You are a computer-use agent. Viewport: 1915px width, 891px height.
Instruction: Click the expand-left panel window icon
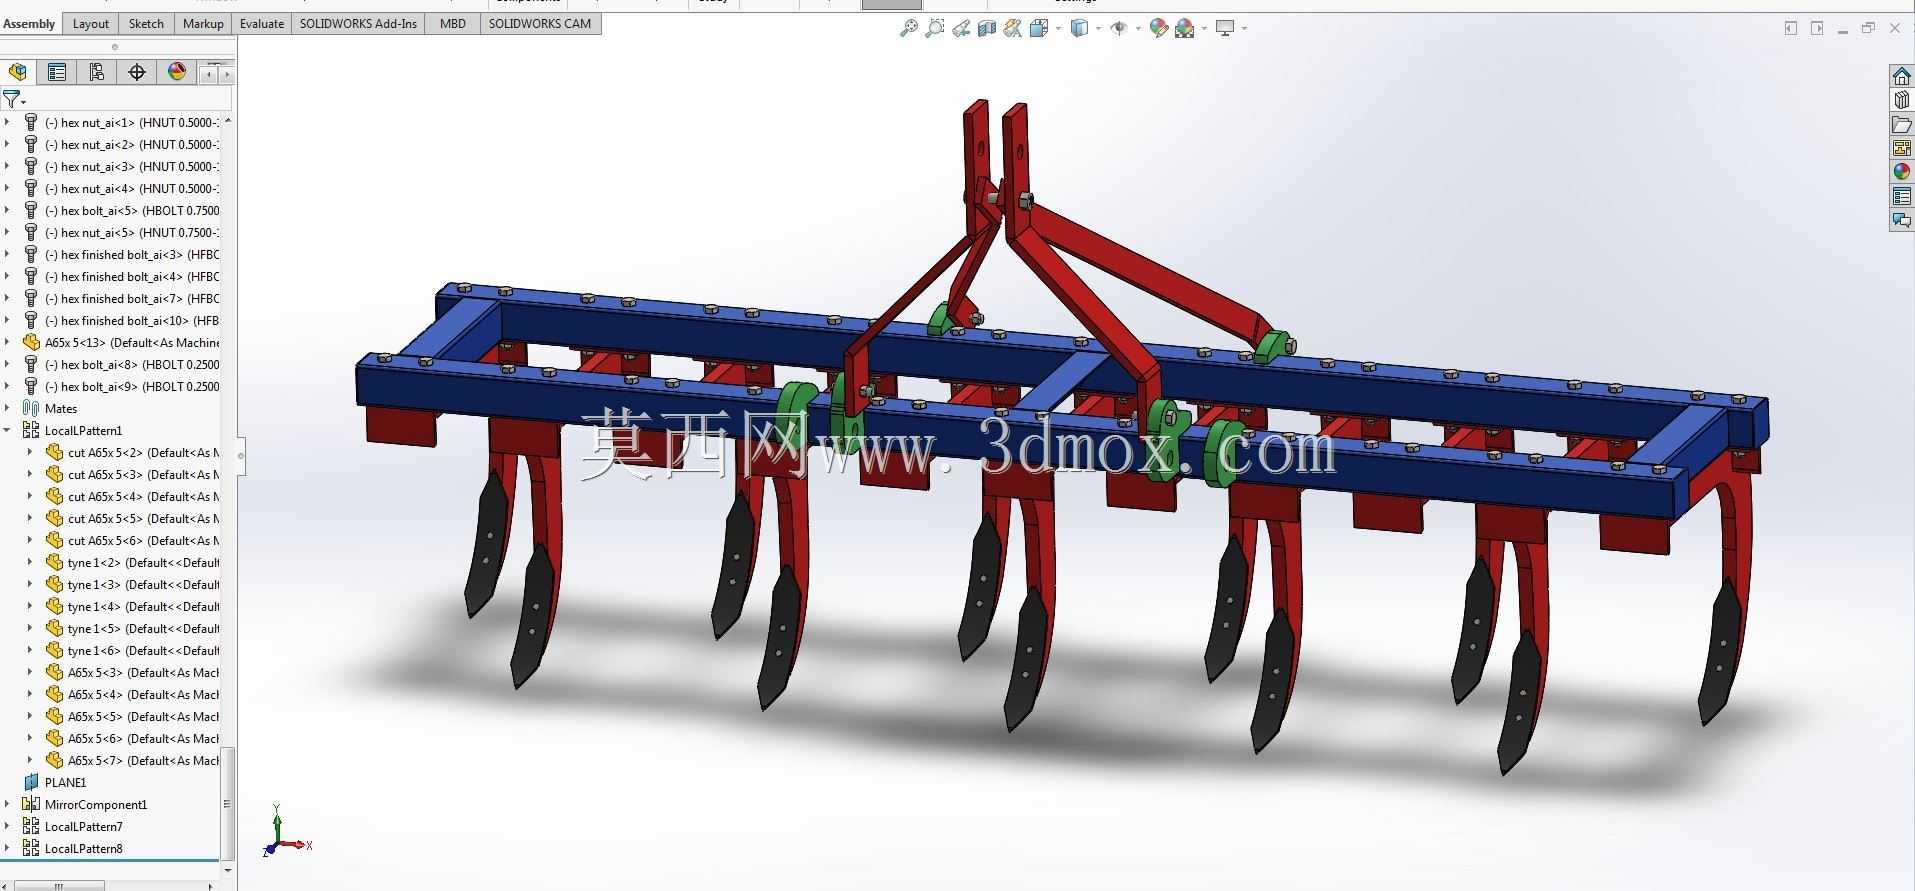pyautogui.click(x=1791, y=28)
